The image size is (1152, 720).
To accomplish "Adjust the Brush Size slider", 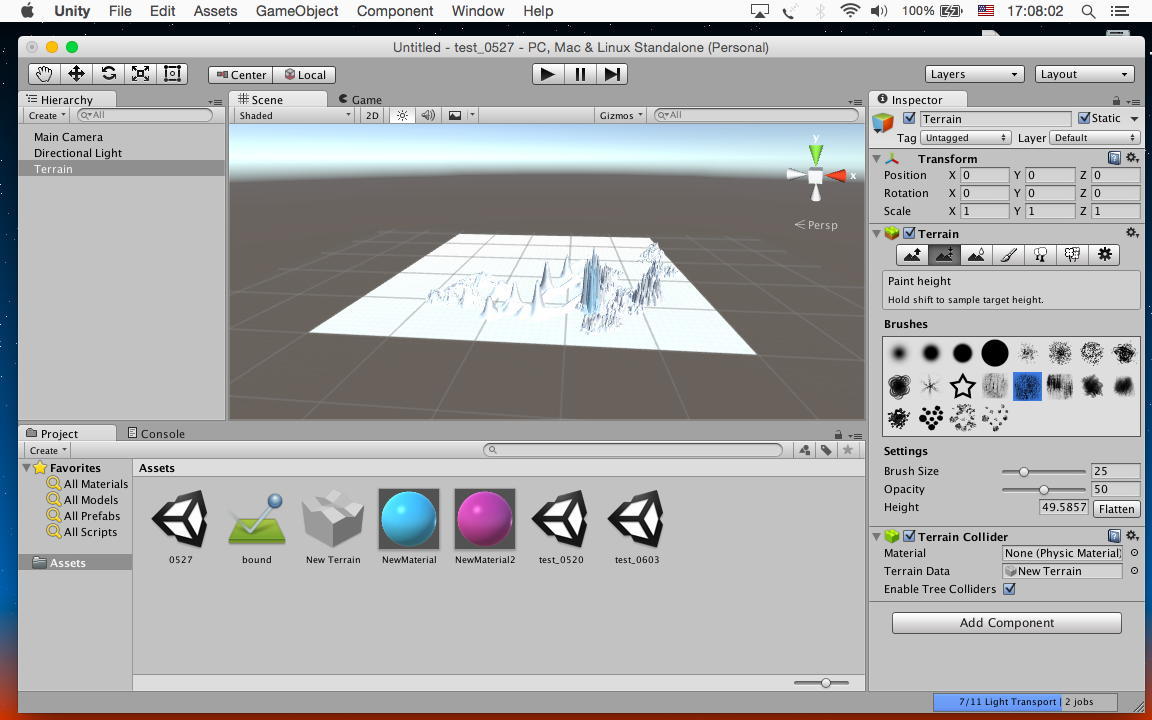I will tap(1024, 471).
